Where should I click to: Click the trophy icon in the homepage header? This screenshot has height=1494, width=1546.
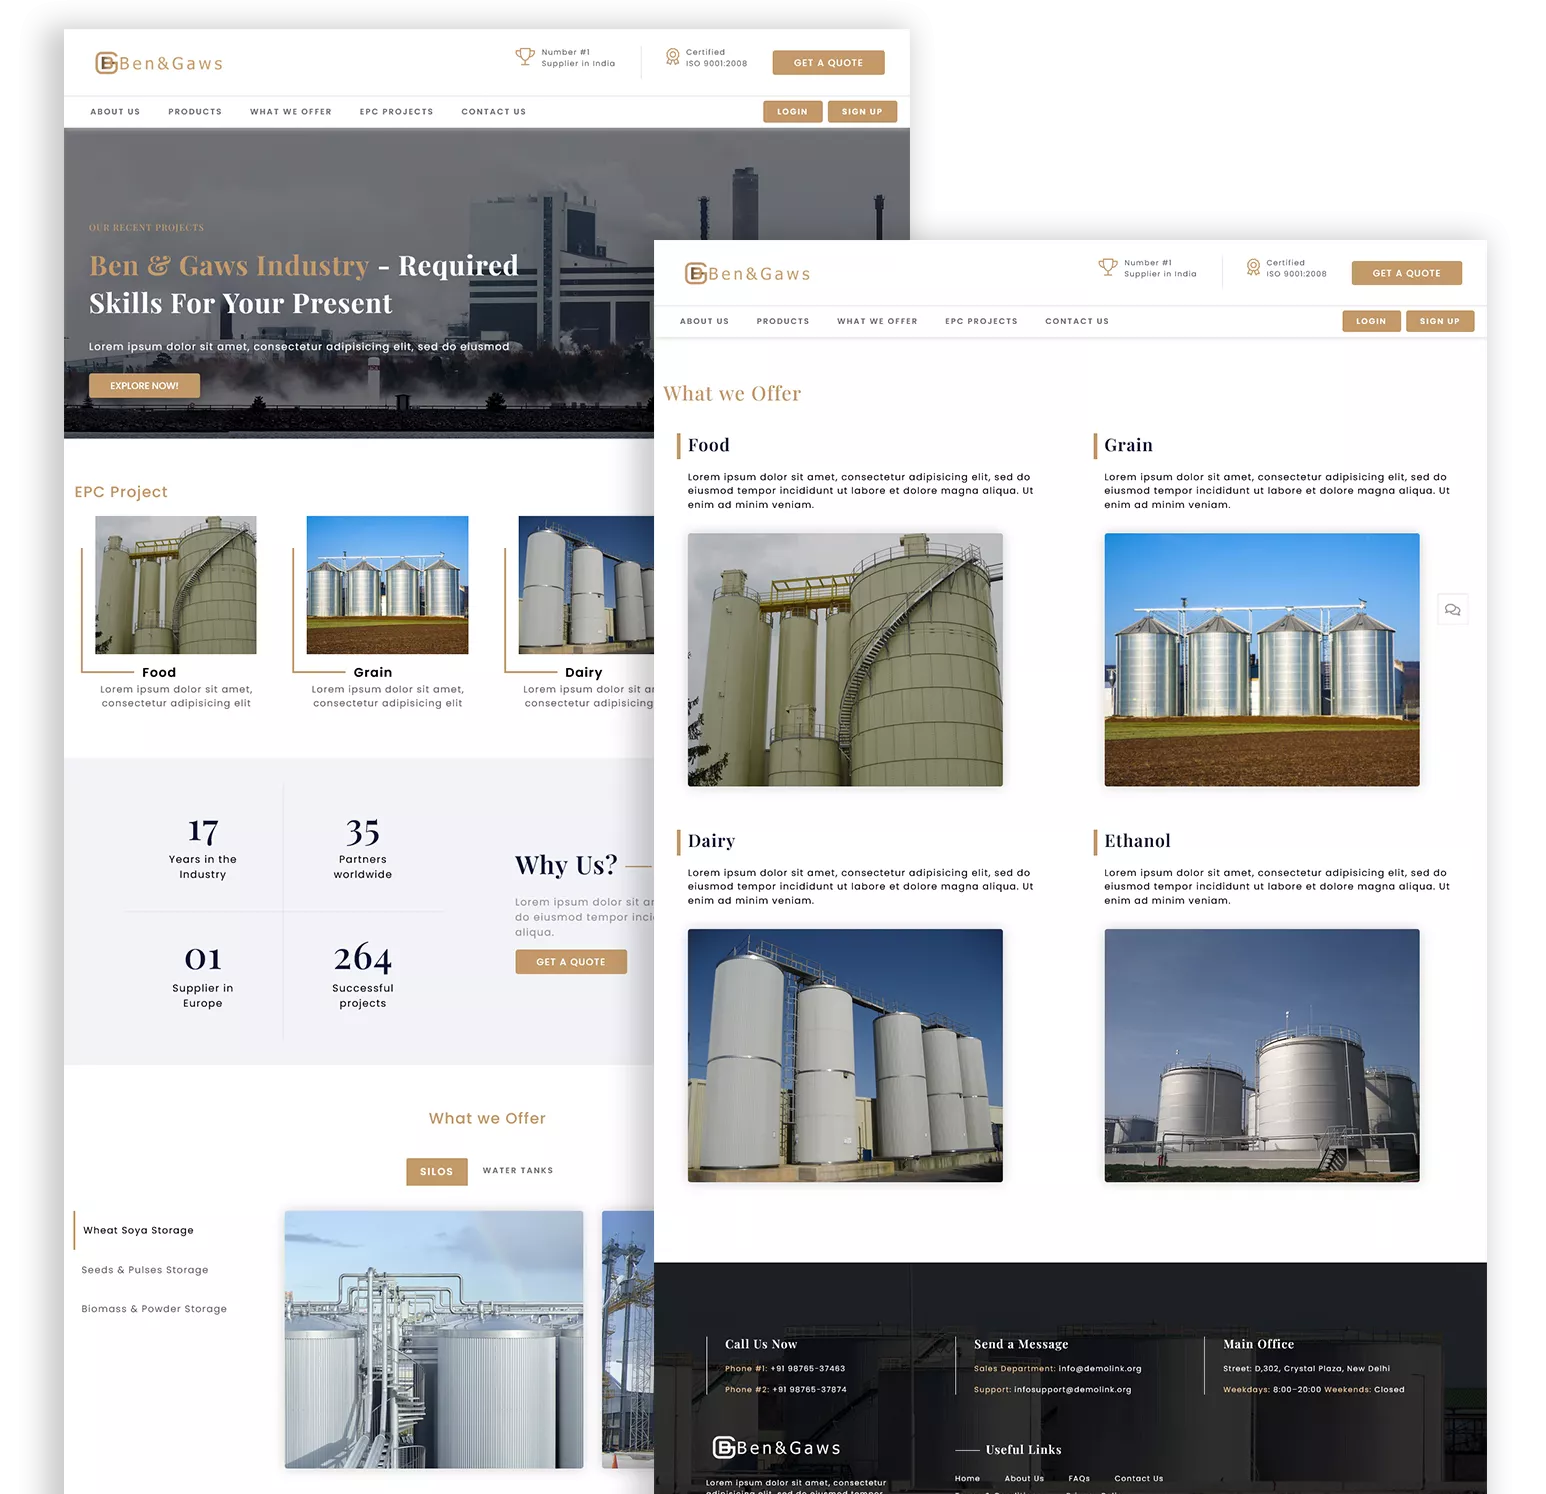point(524,57)
